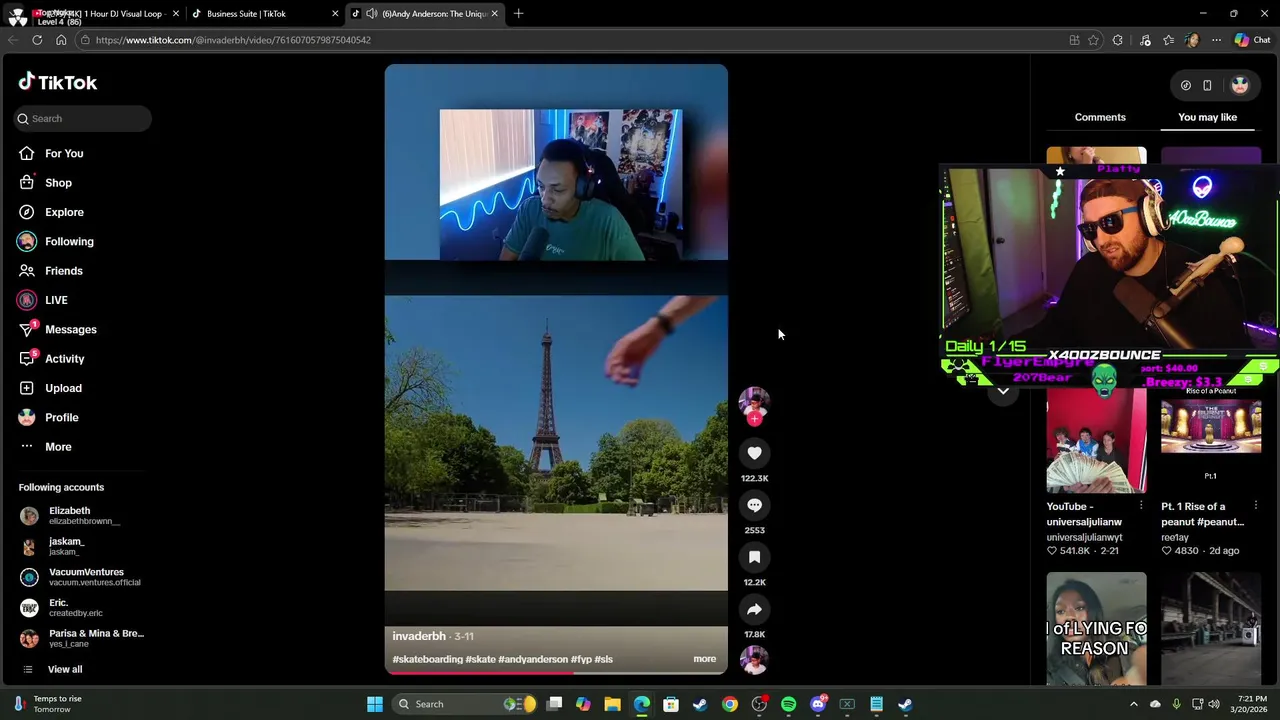Open options for YouTube universaljulianw video

1141,506
